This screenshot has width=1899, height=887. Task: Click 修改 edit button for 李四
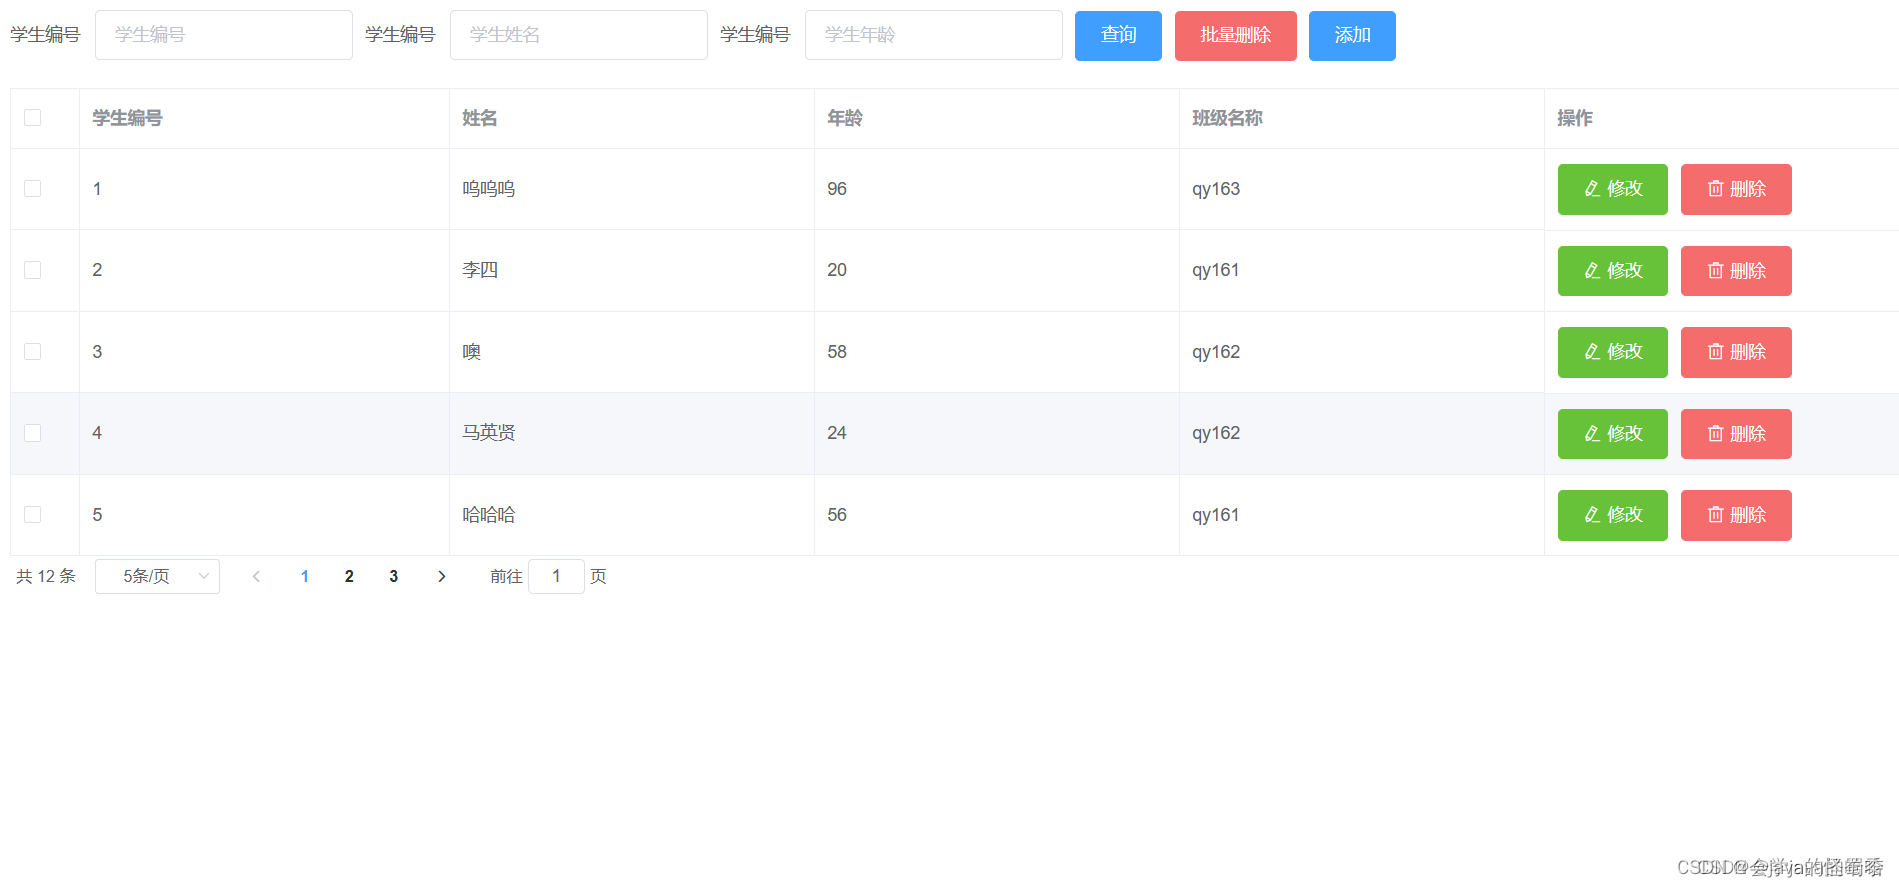coord(1612,271)
